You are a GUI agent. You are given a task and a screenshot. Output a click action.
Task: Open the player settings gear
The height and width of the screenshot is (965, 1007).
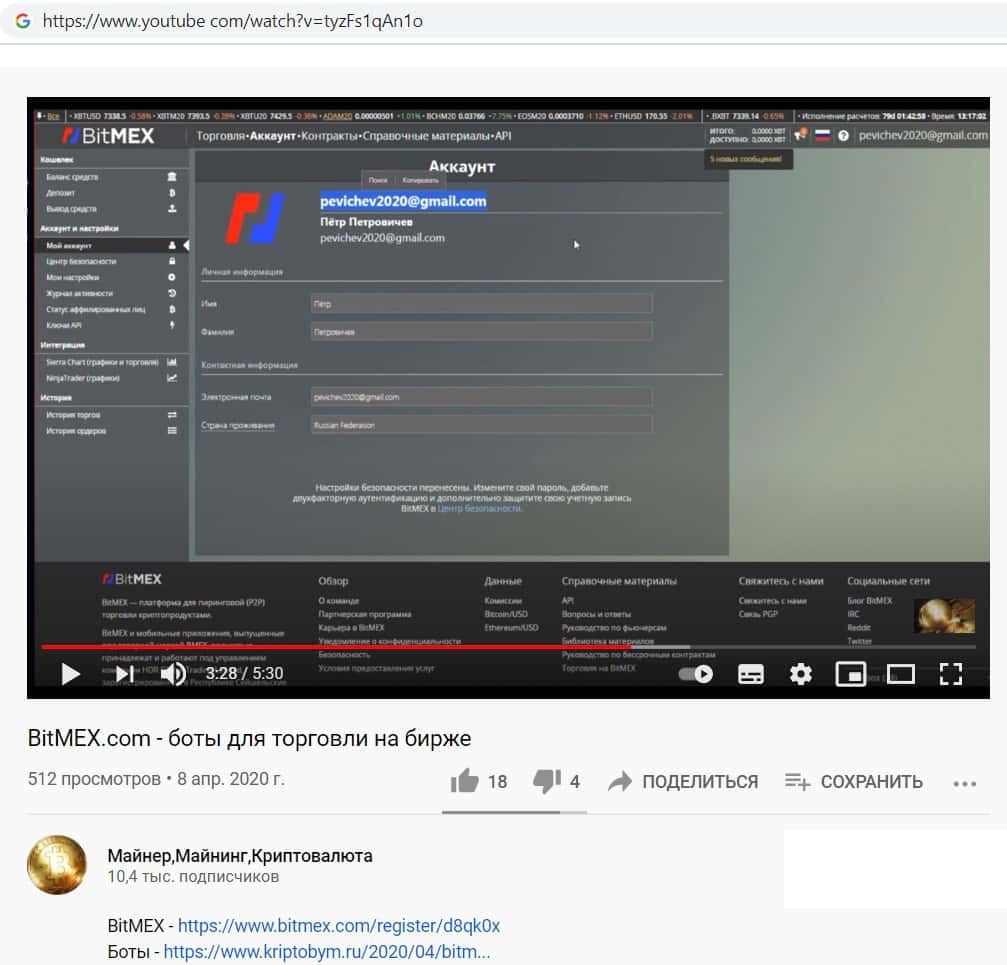[x=800, y=674]
